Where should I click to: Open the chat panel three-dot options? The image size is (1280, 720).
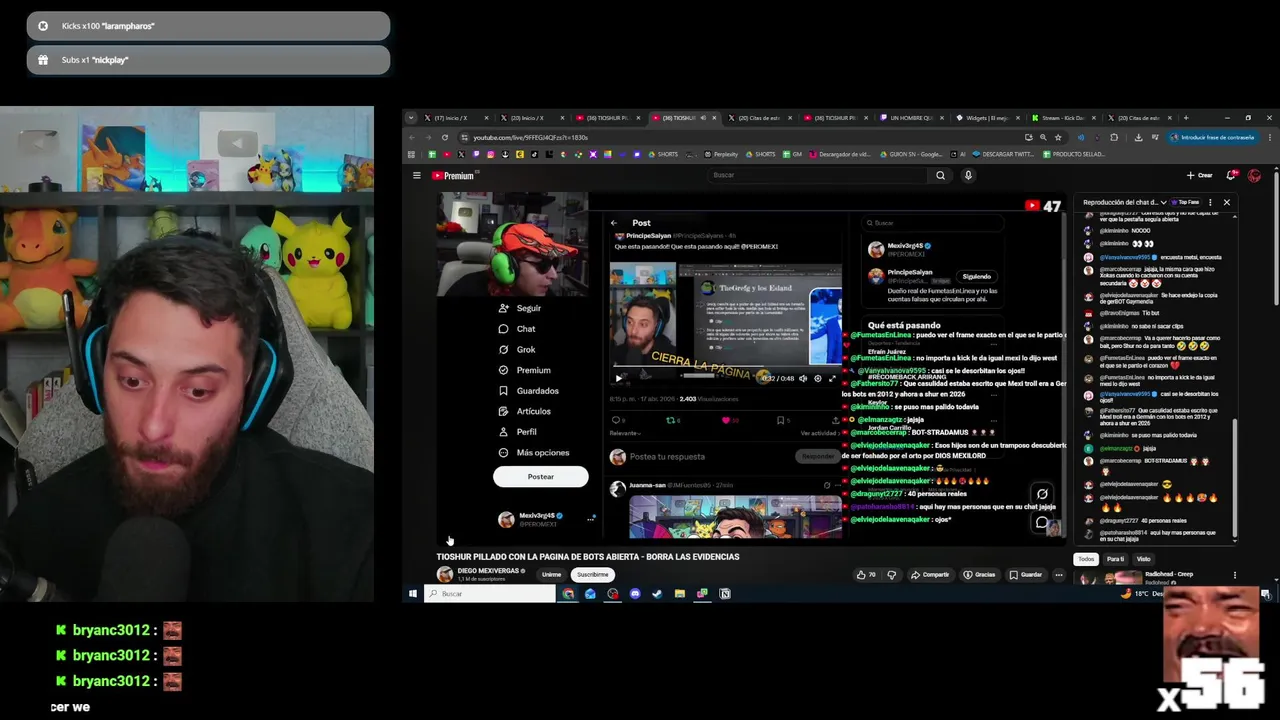pos(1210,202)
